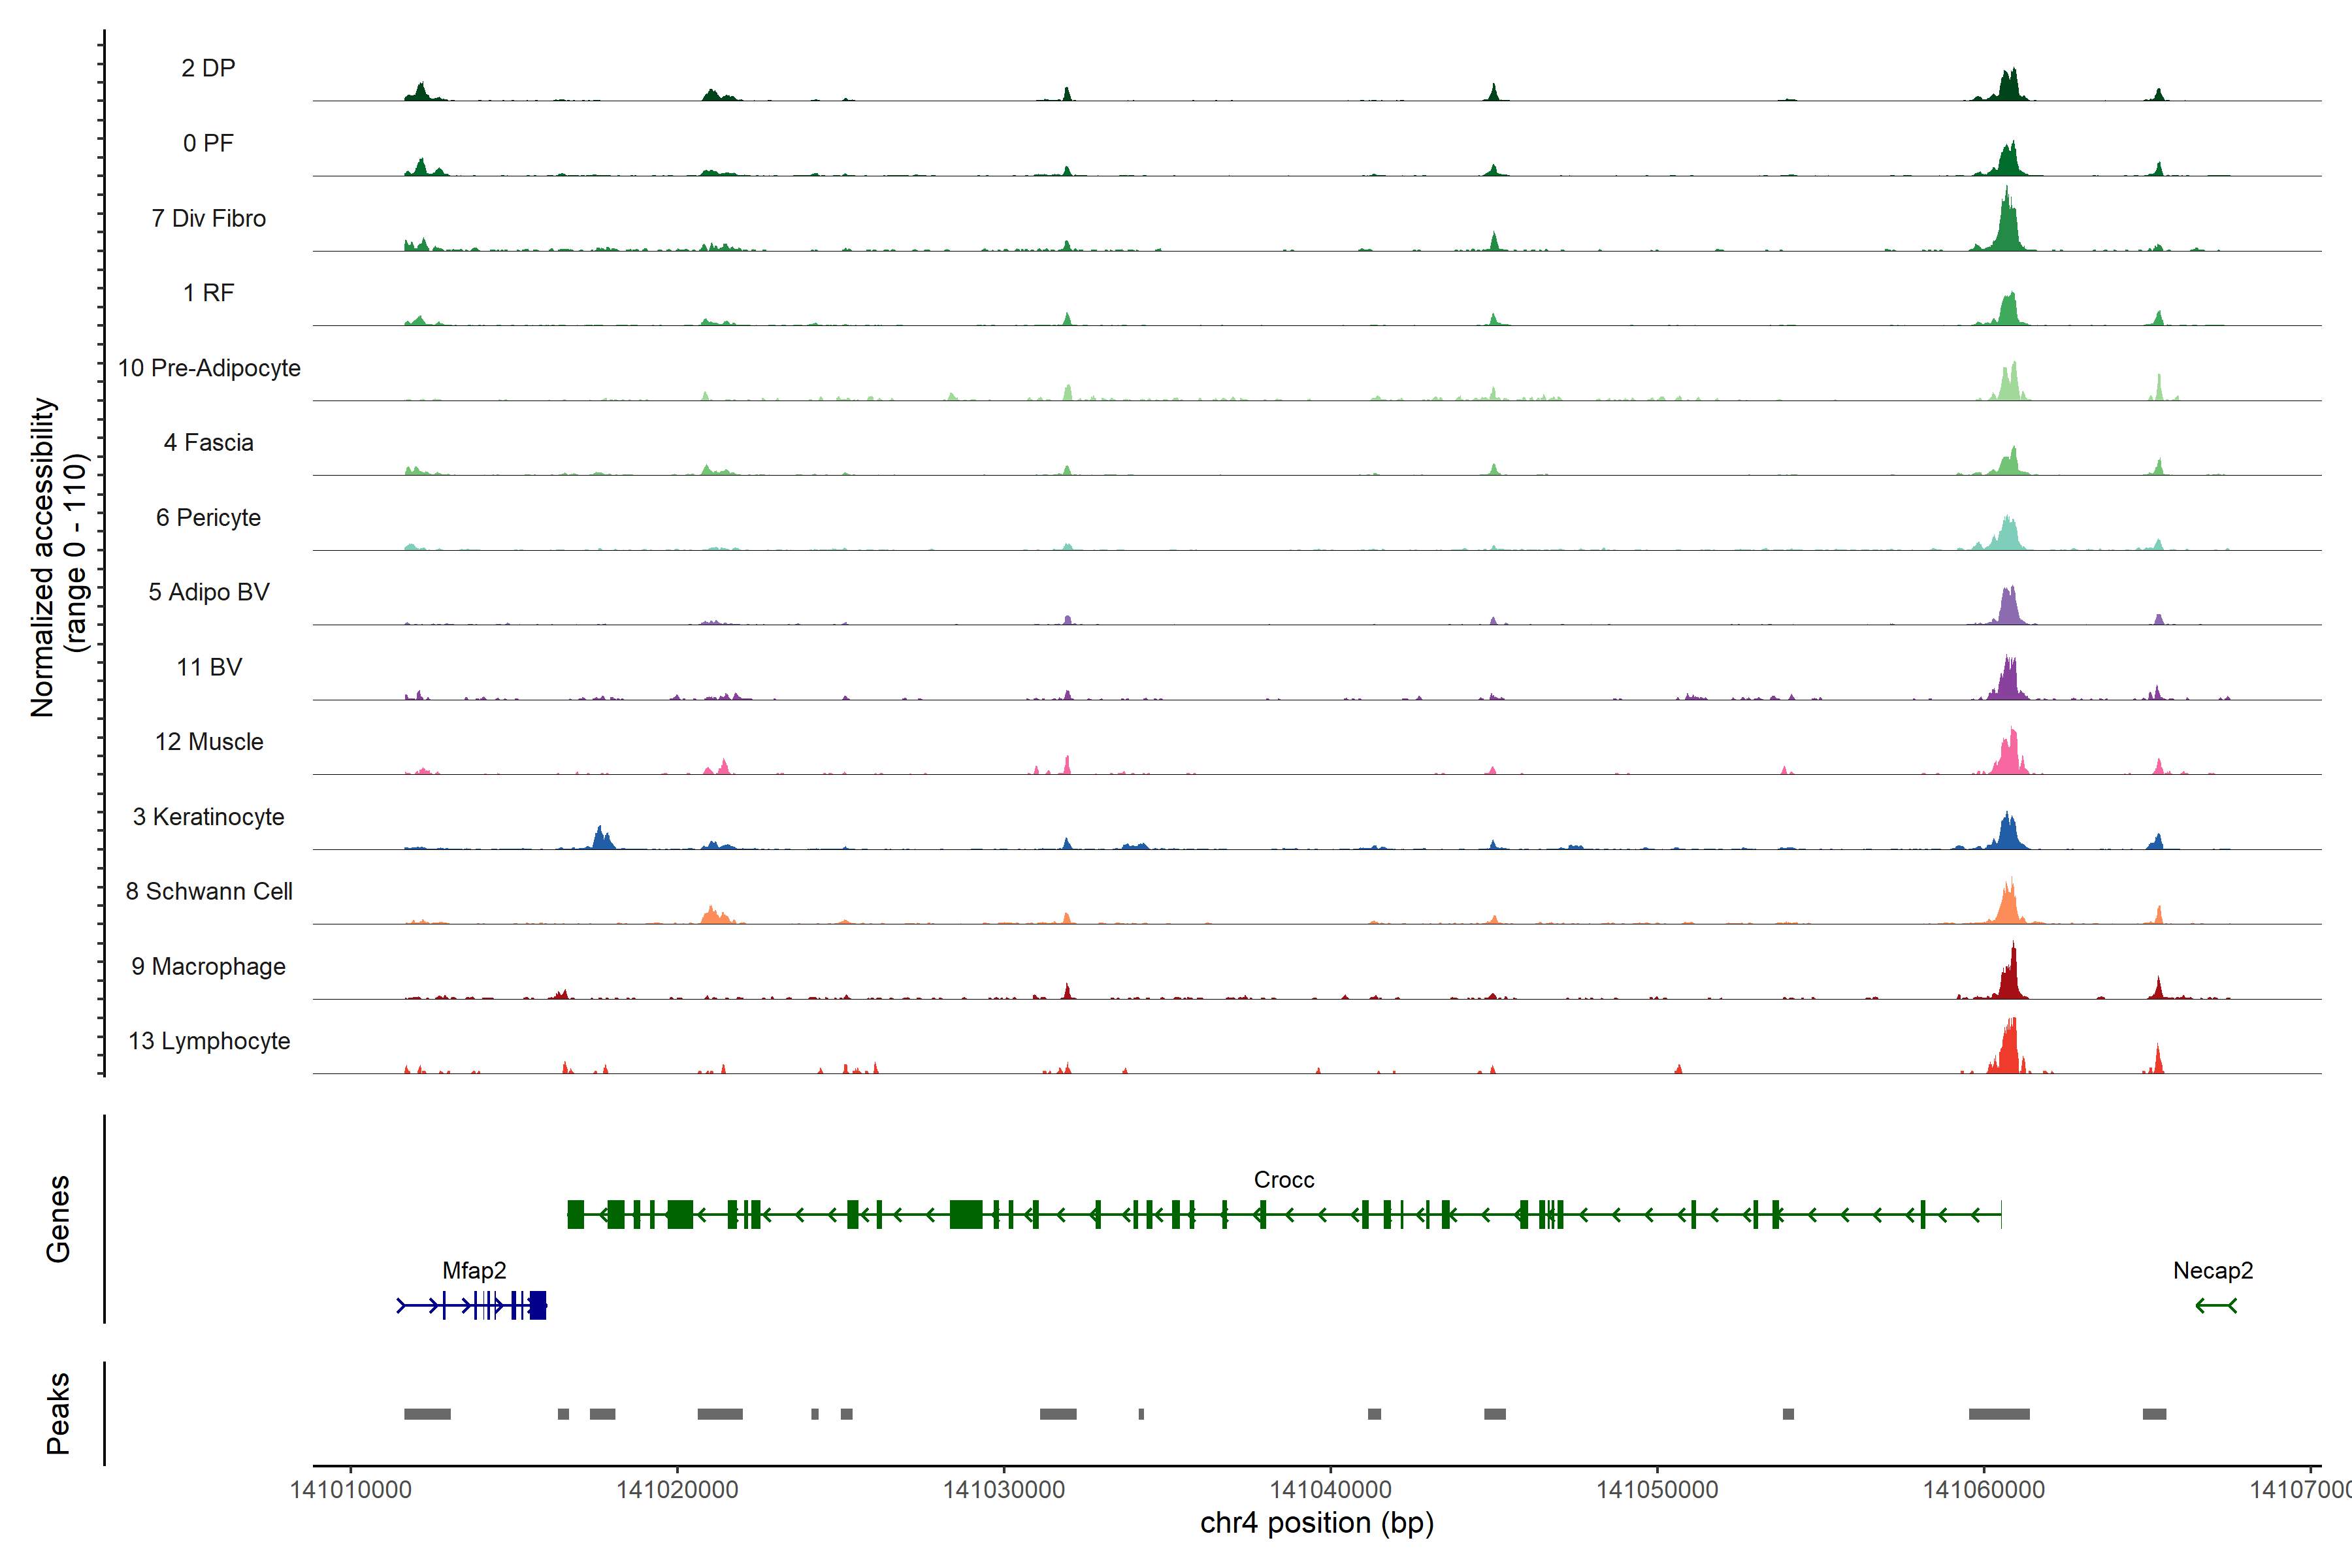
Task: Click the 141050000 axis tick label
Action: (x=1657, y=1490)
